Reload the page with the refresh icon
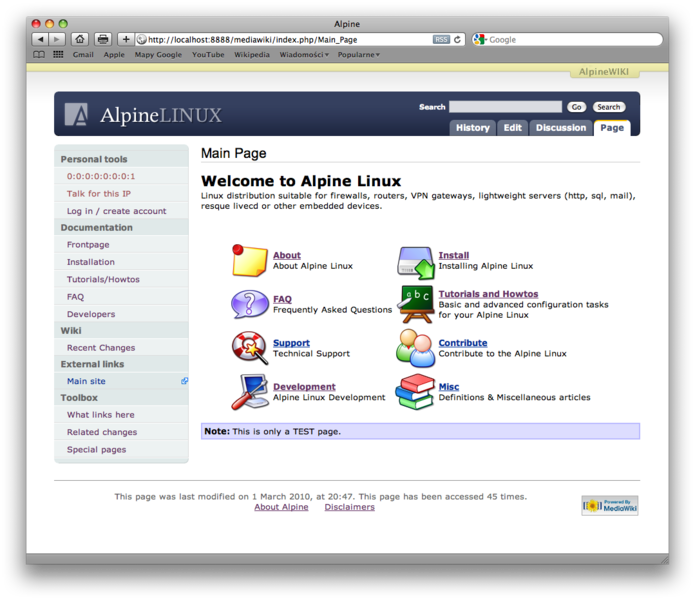 pos(457,39)
